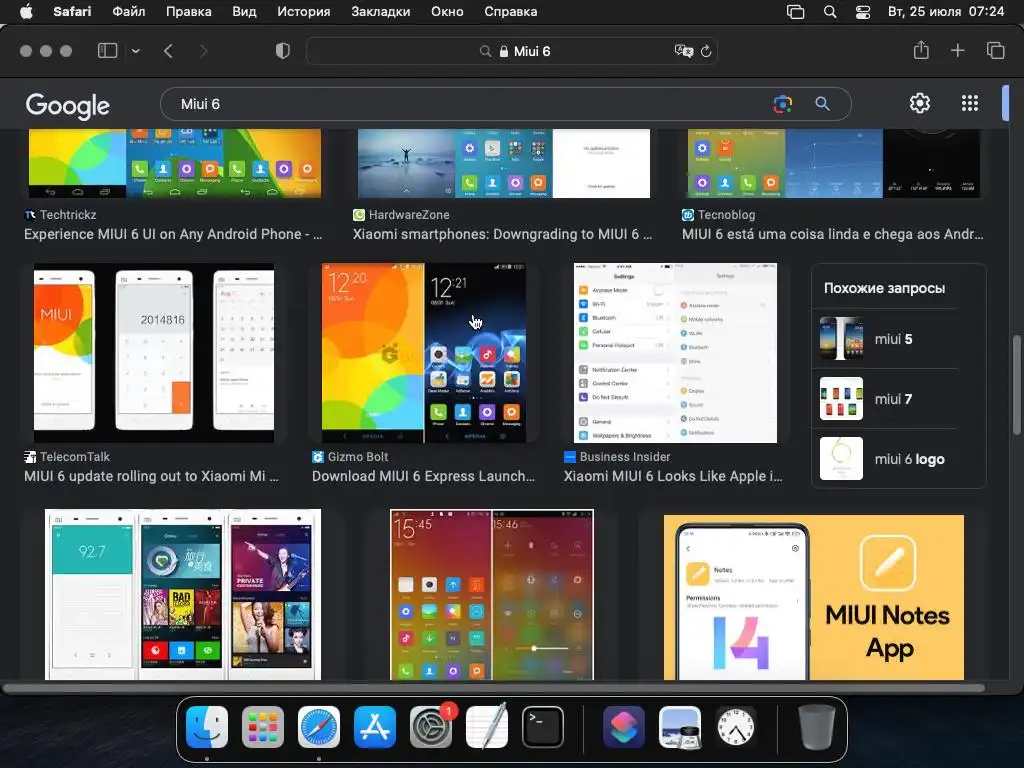Open the privacy shield report icon
Viewport: 1024px width, 768px height.
pyautogui.click(x=283, y=51)
